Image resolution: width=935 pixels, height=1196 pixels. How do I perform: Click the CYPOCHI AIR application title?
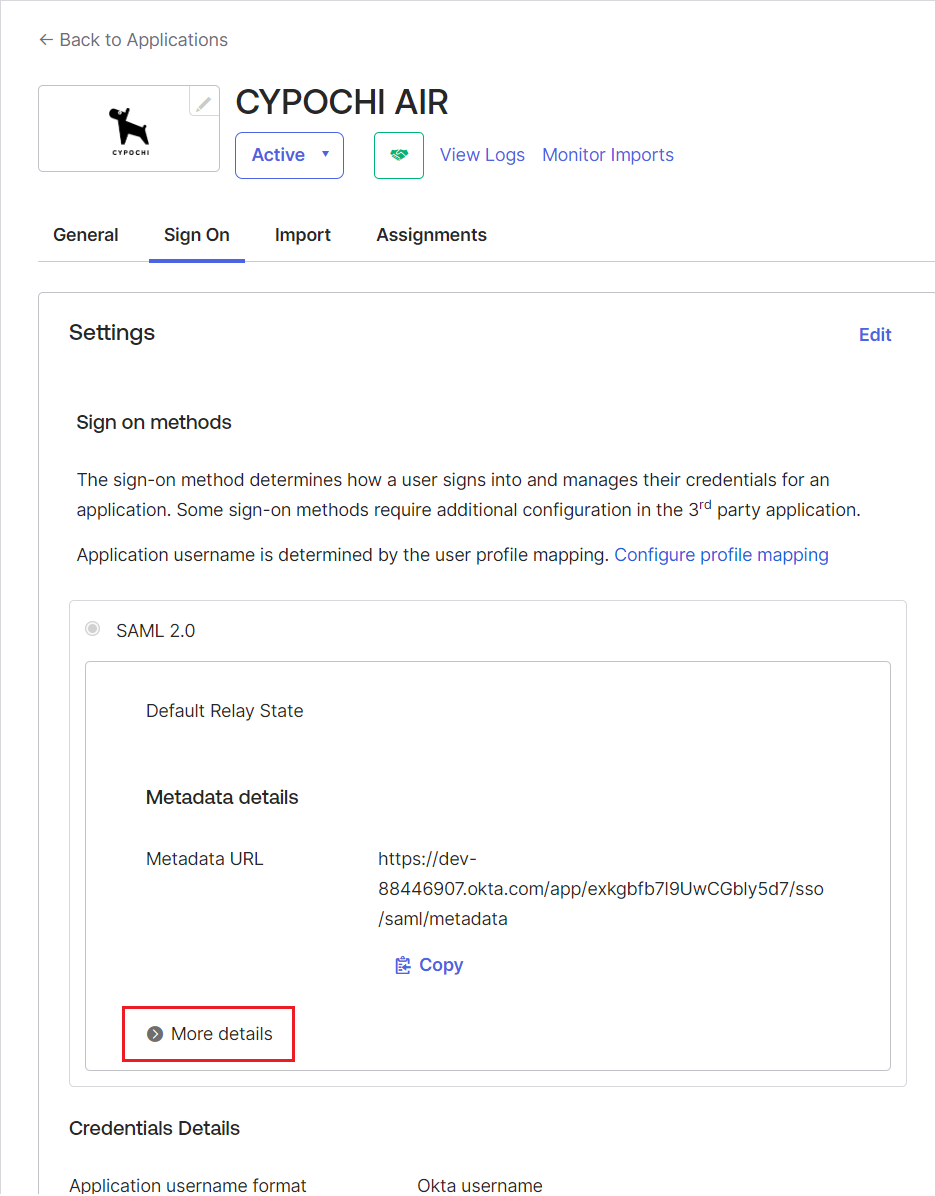[342, 102]
